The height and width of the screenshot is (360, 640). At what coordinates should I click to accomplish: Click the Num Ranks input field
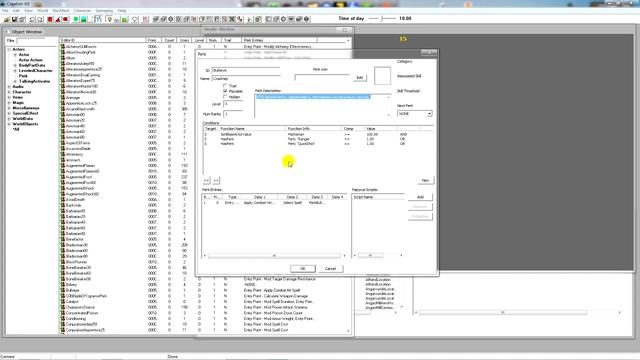(233, 114)
